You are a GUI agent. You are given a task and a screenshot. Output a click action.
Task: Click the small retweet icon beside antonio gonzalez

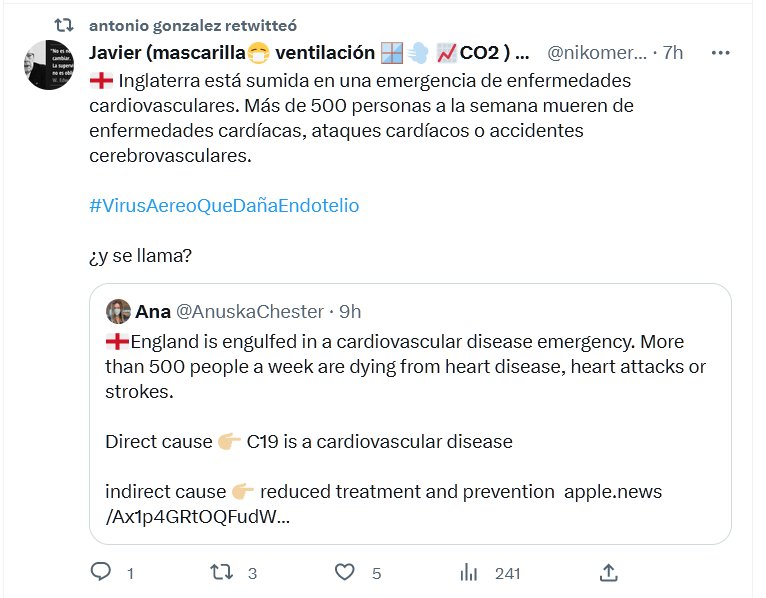(64, 24)
